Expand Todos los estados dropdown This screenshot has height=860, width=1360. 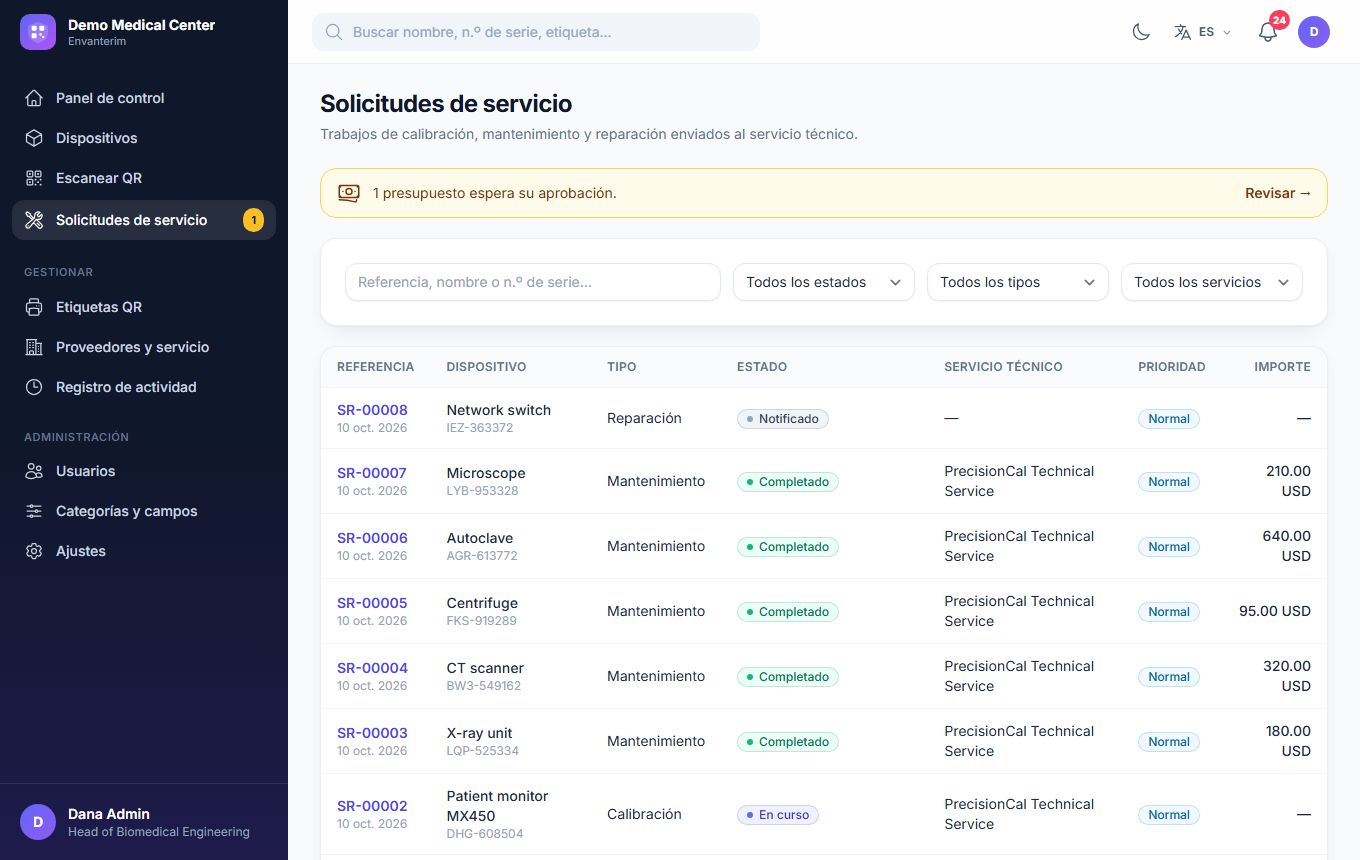click(824, 282)
